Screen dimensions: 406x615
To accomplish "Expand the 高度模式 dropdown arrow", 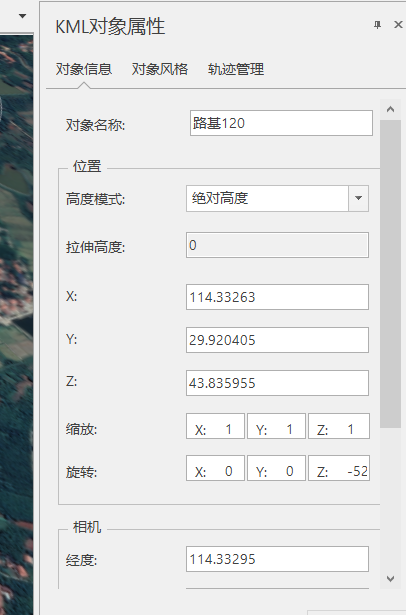I will coord(358,198).
